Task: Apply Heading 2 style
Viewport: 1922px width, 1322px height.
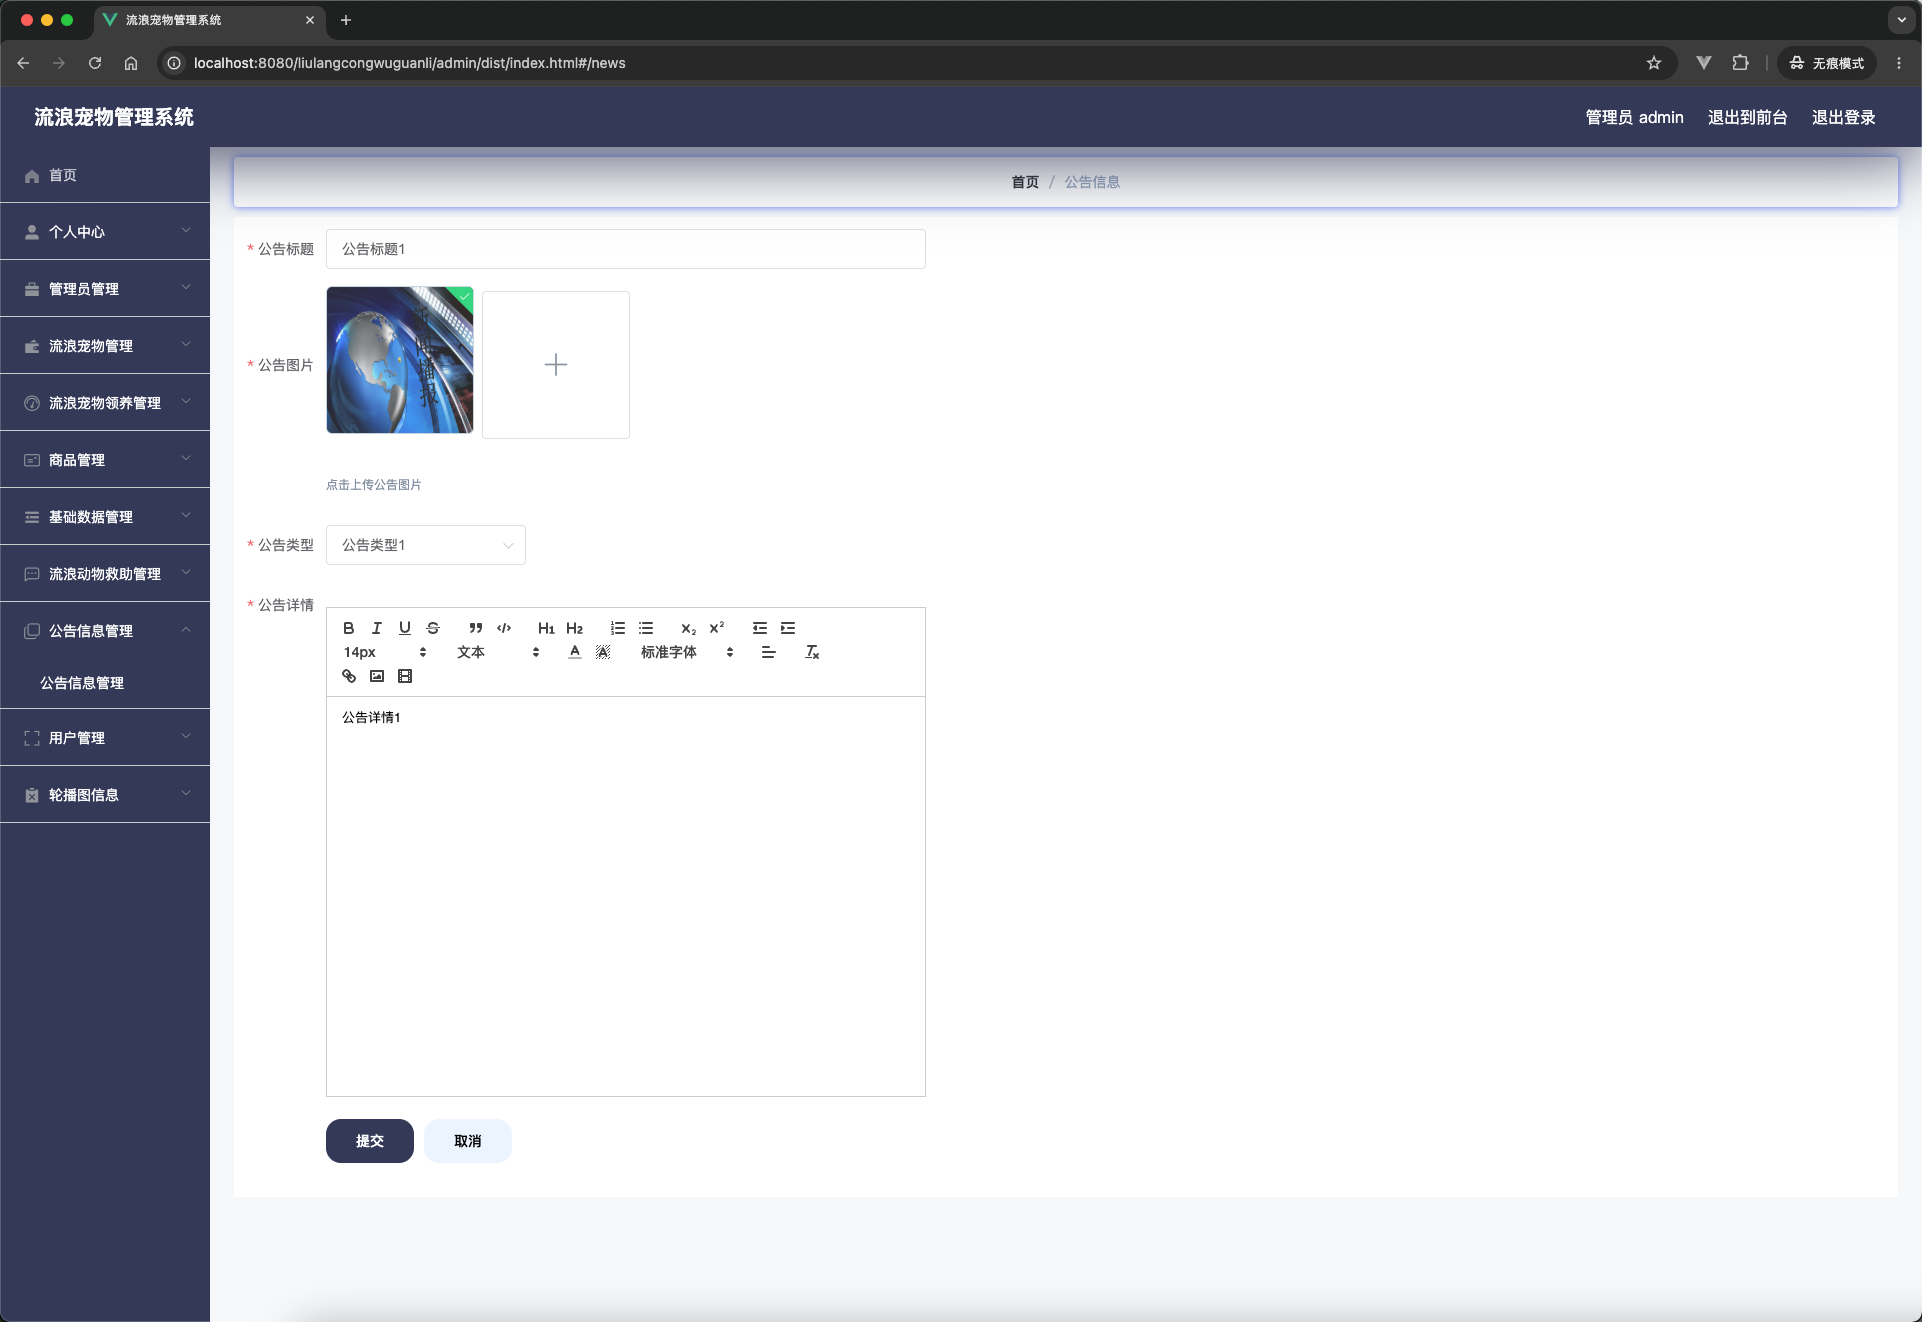Action: [574, 628]
